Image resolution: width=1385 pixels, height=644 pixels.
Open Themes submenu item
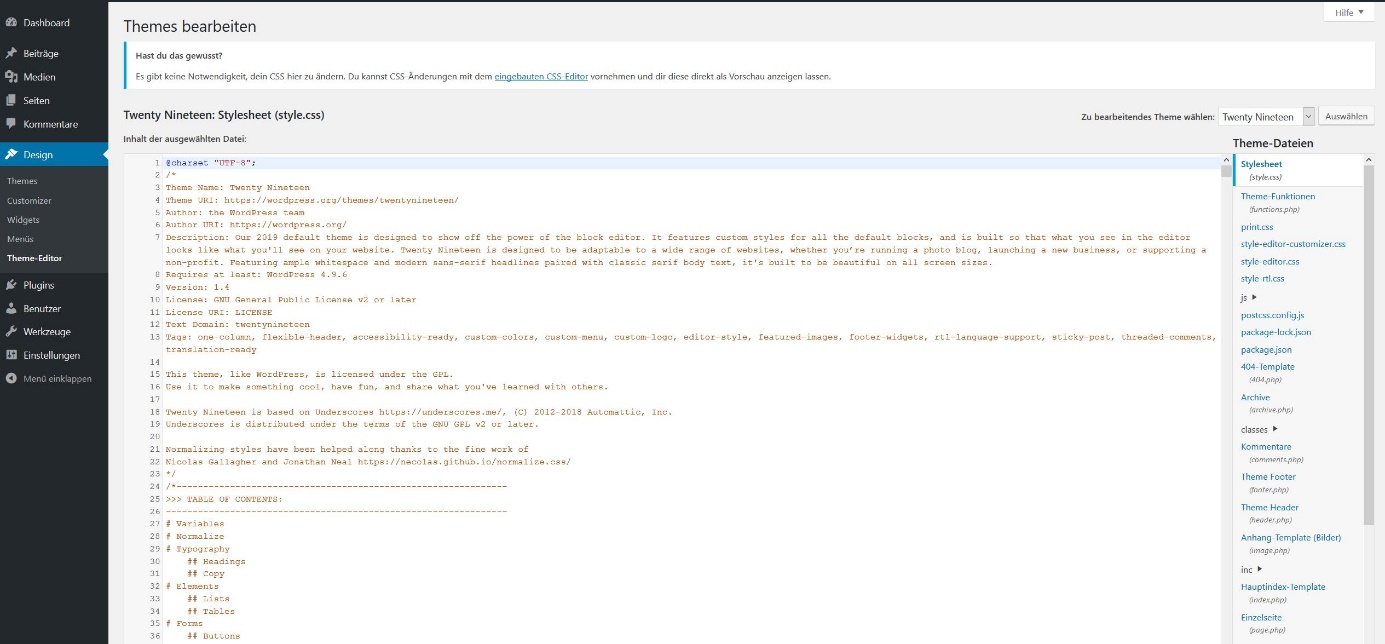click(x=22, y=181)
